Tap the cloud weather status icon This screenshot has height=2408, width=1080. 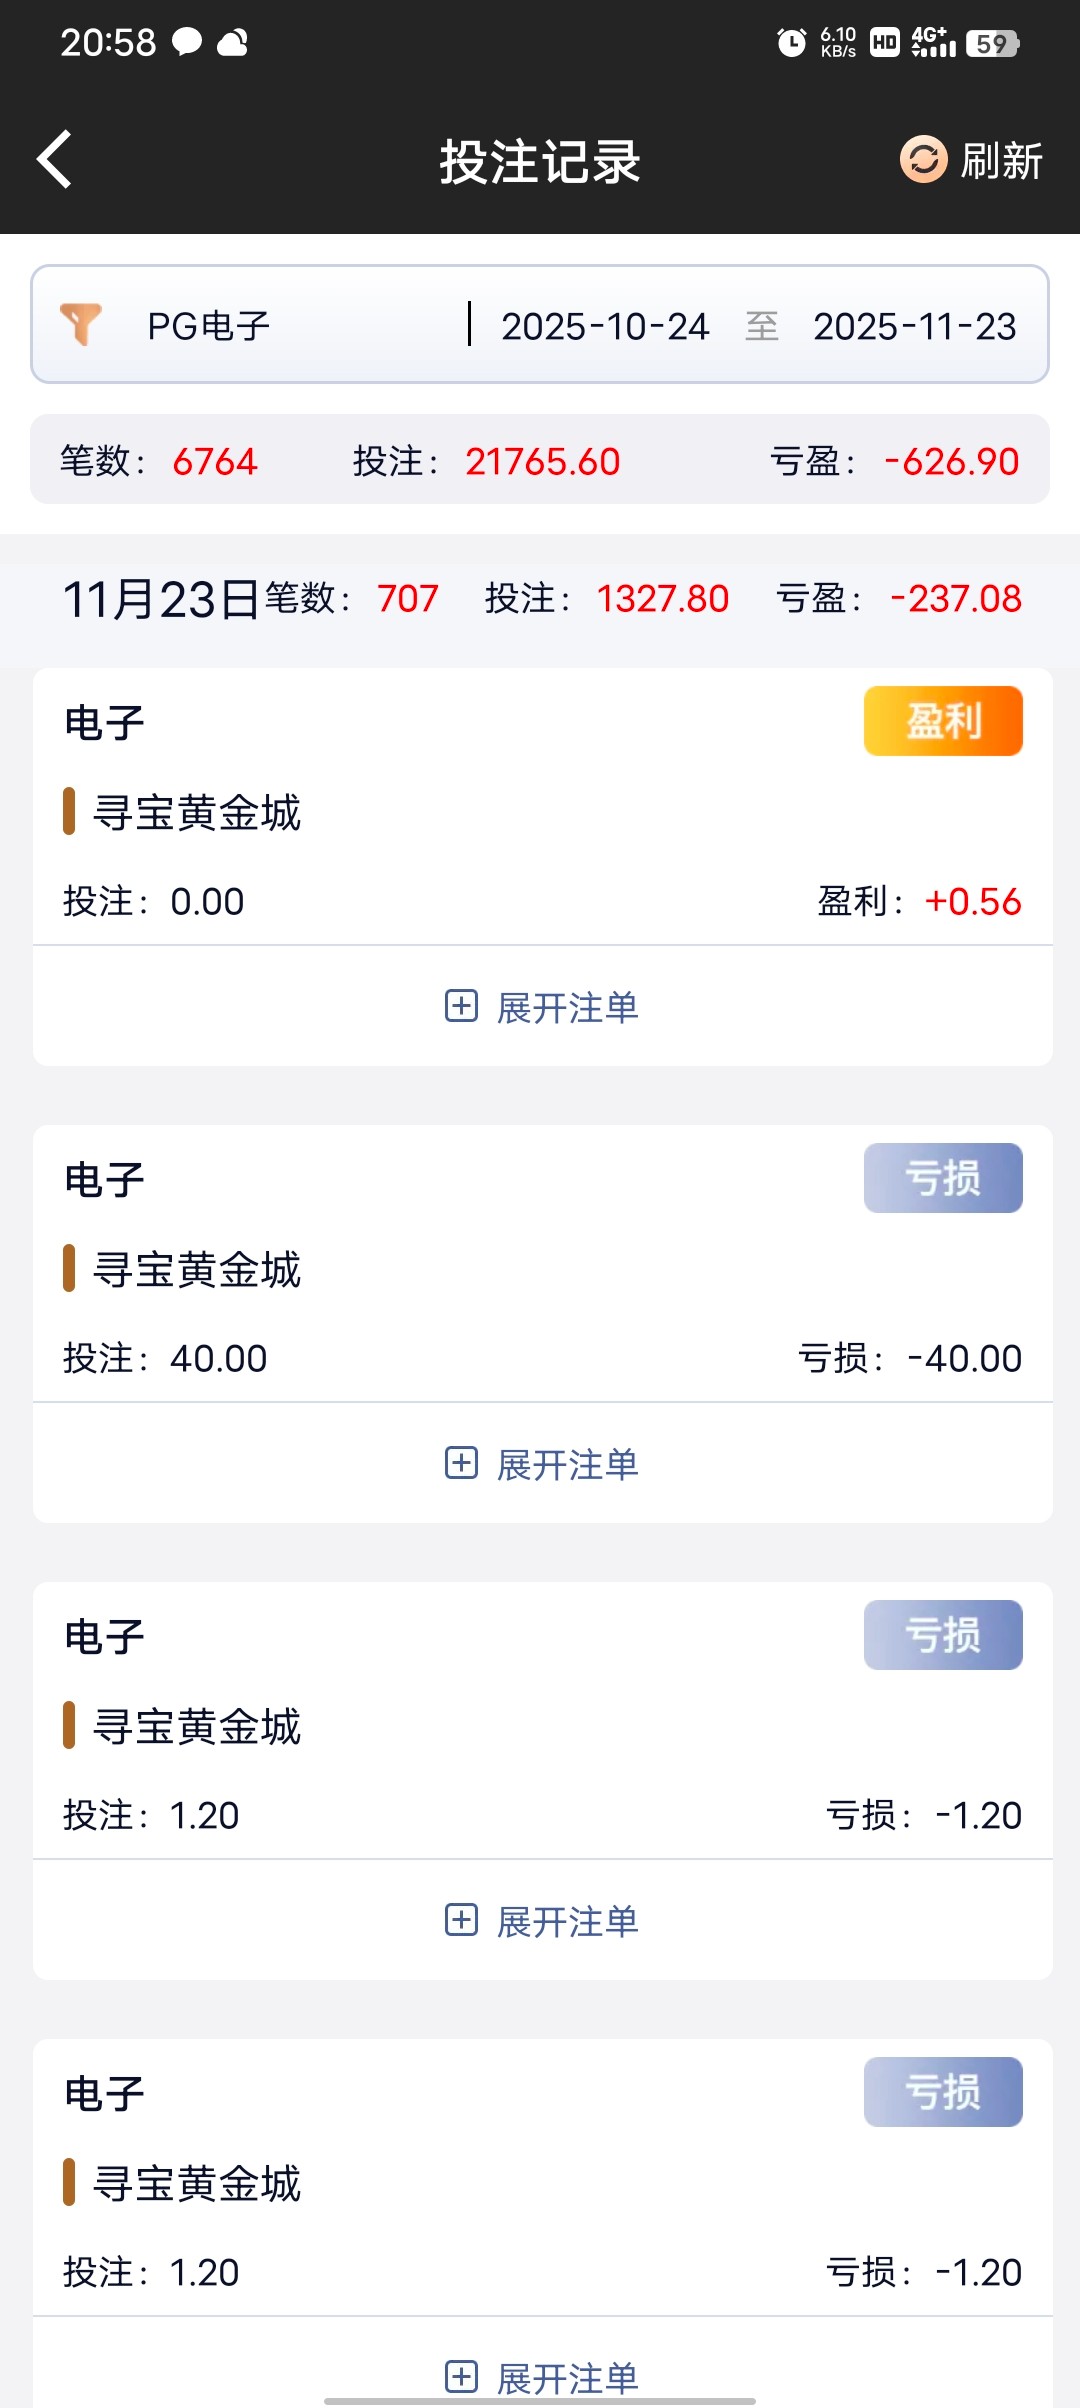coord(233,42)
